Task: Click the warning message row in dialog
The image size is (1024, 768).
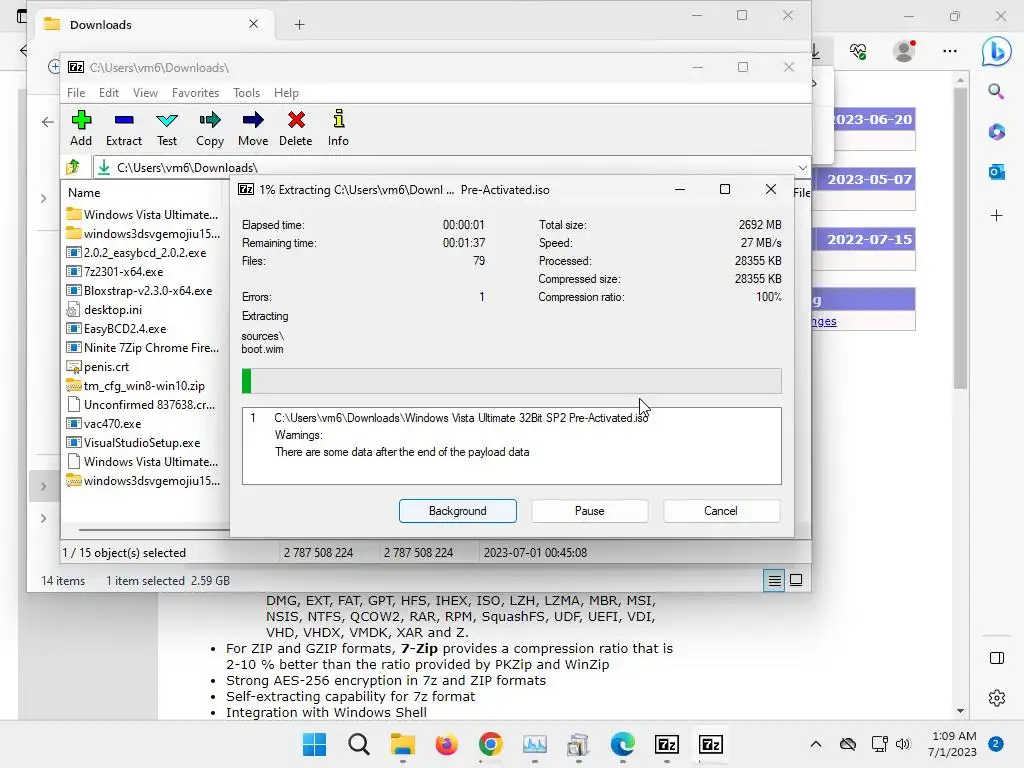Action: (402, 452)
